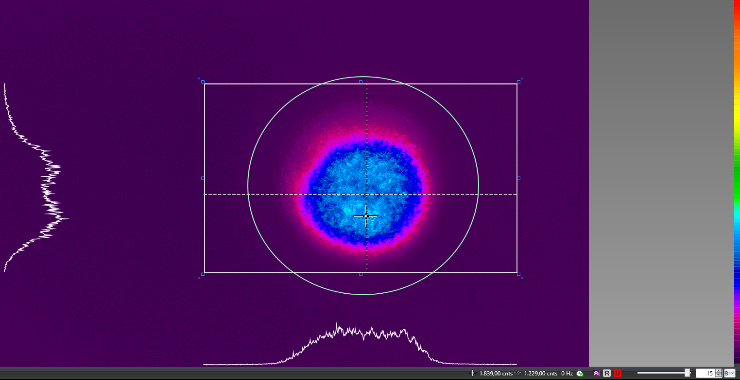740x380 pixels.
Task: Select the bottom-right ROI corner handle
Action: [519, 274]
